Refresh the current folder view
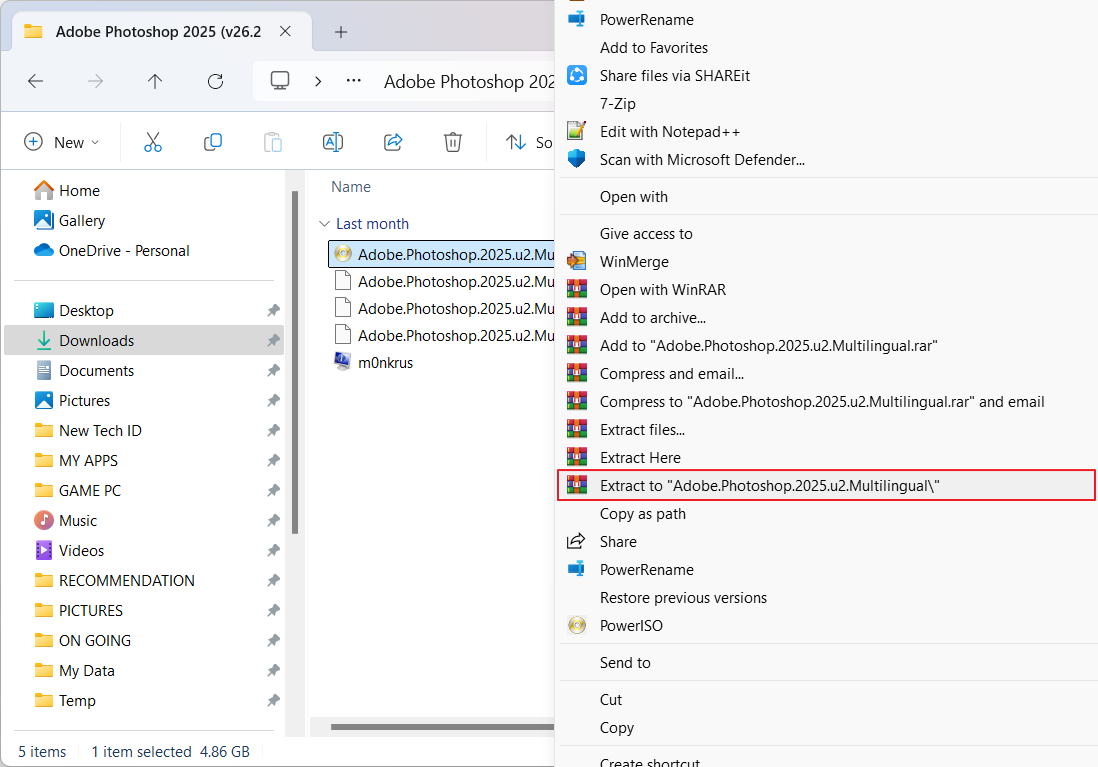Viewport: 1098px width, 767px height. coord(215,81)
